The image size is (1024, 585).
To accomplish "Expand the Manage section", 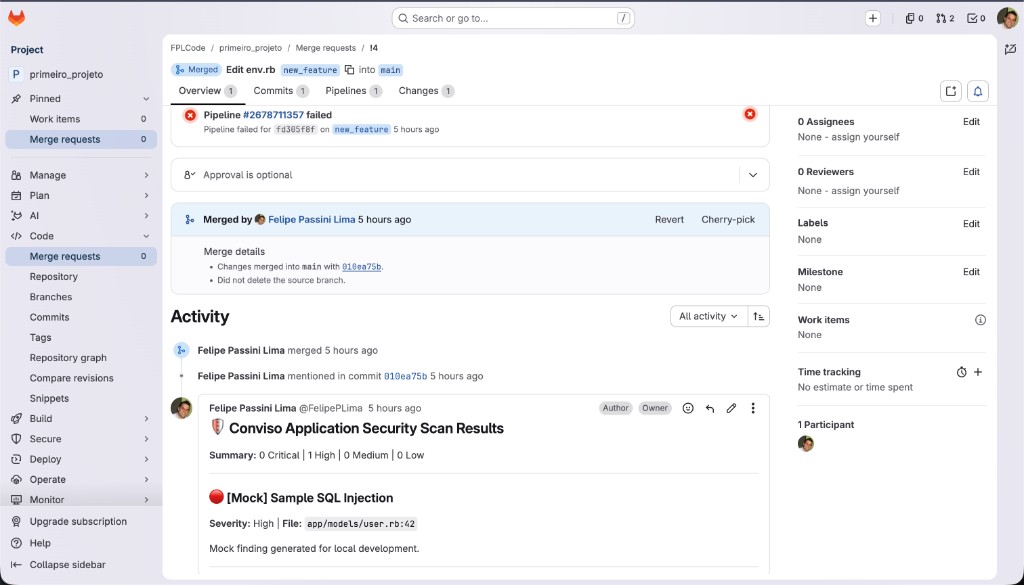I will (146, 175).
